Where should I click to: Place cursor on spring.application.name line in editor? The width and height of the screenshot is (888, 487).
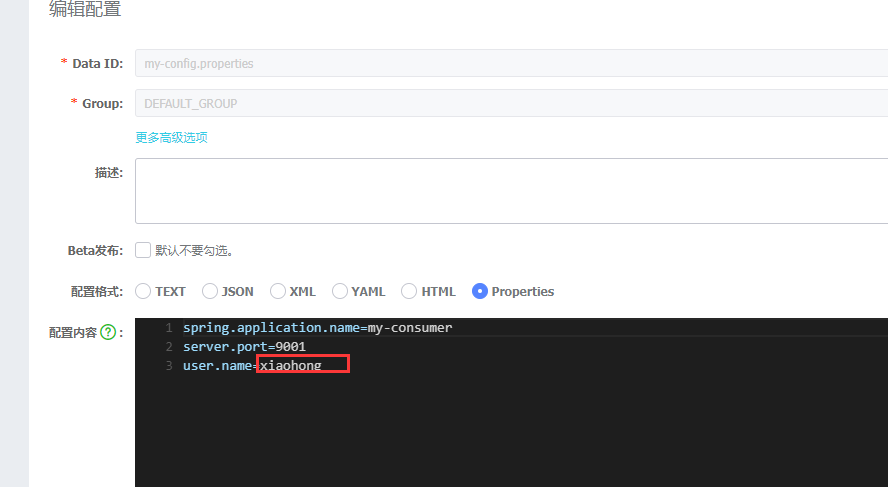317,328
